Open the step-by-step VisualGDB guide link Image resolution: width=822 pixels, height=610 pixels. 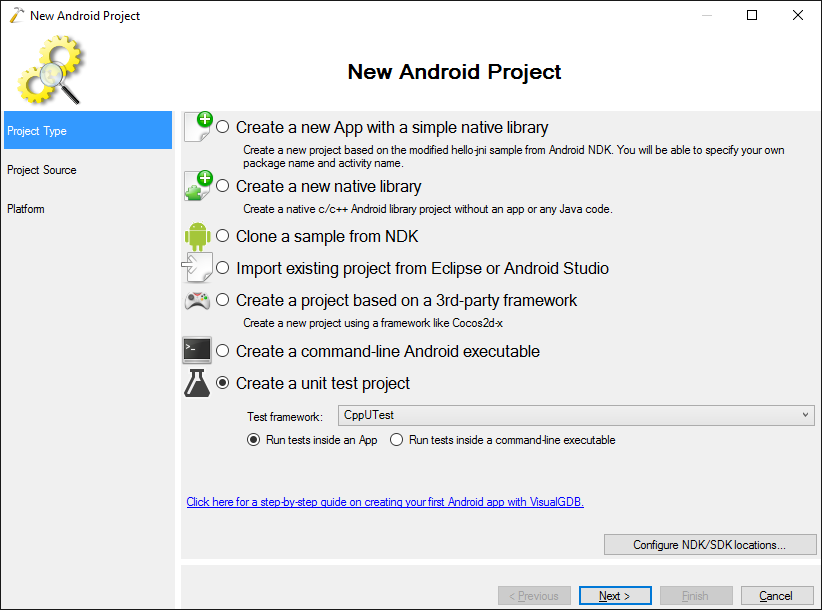pos(385,502)
